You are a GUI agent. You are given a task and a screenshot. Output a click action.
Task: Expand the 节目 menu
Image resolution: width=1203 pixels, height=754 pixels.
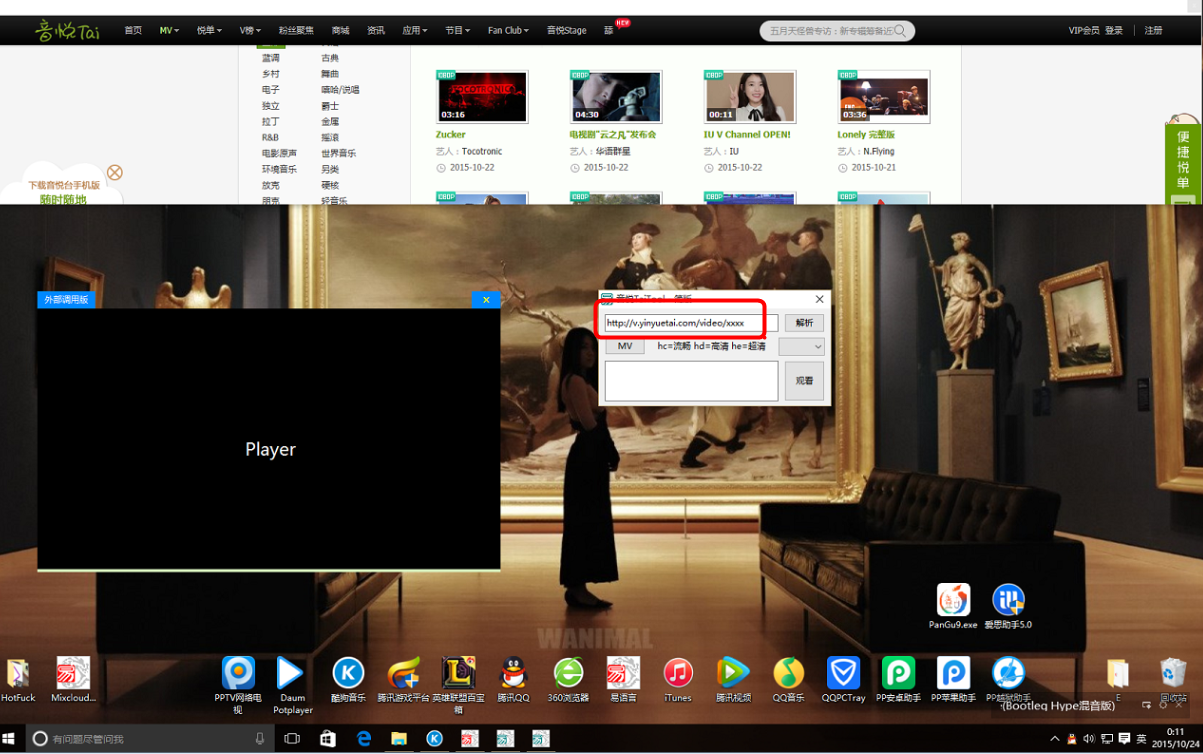pos(457,31)
